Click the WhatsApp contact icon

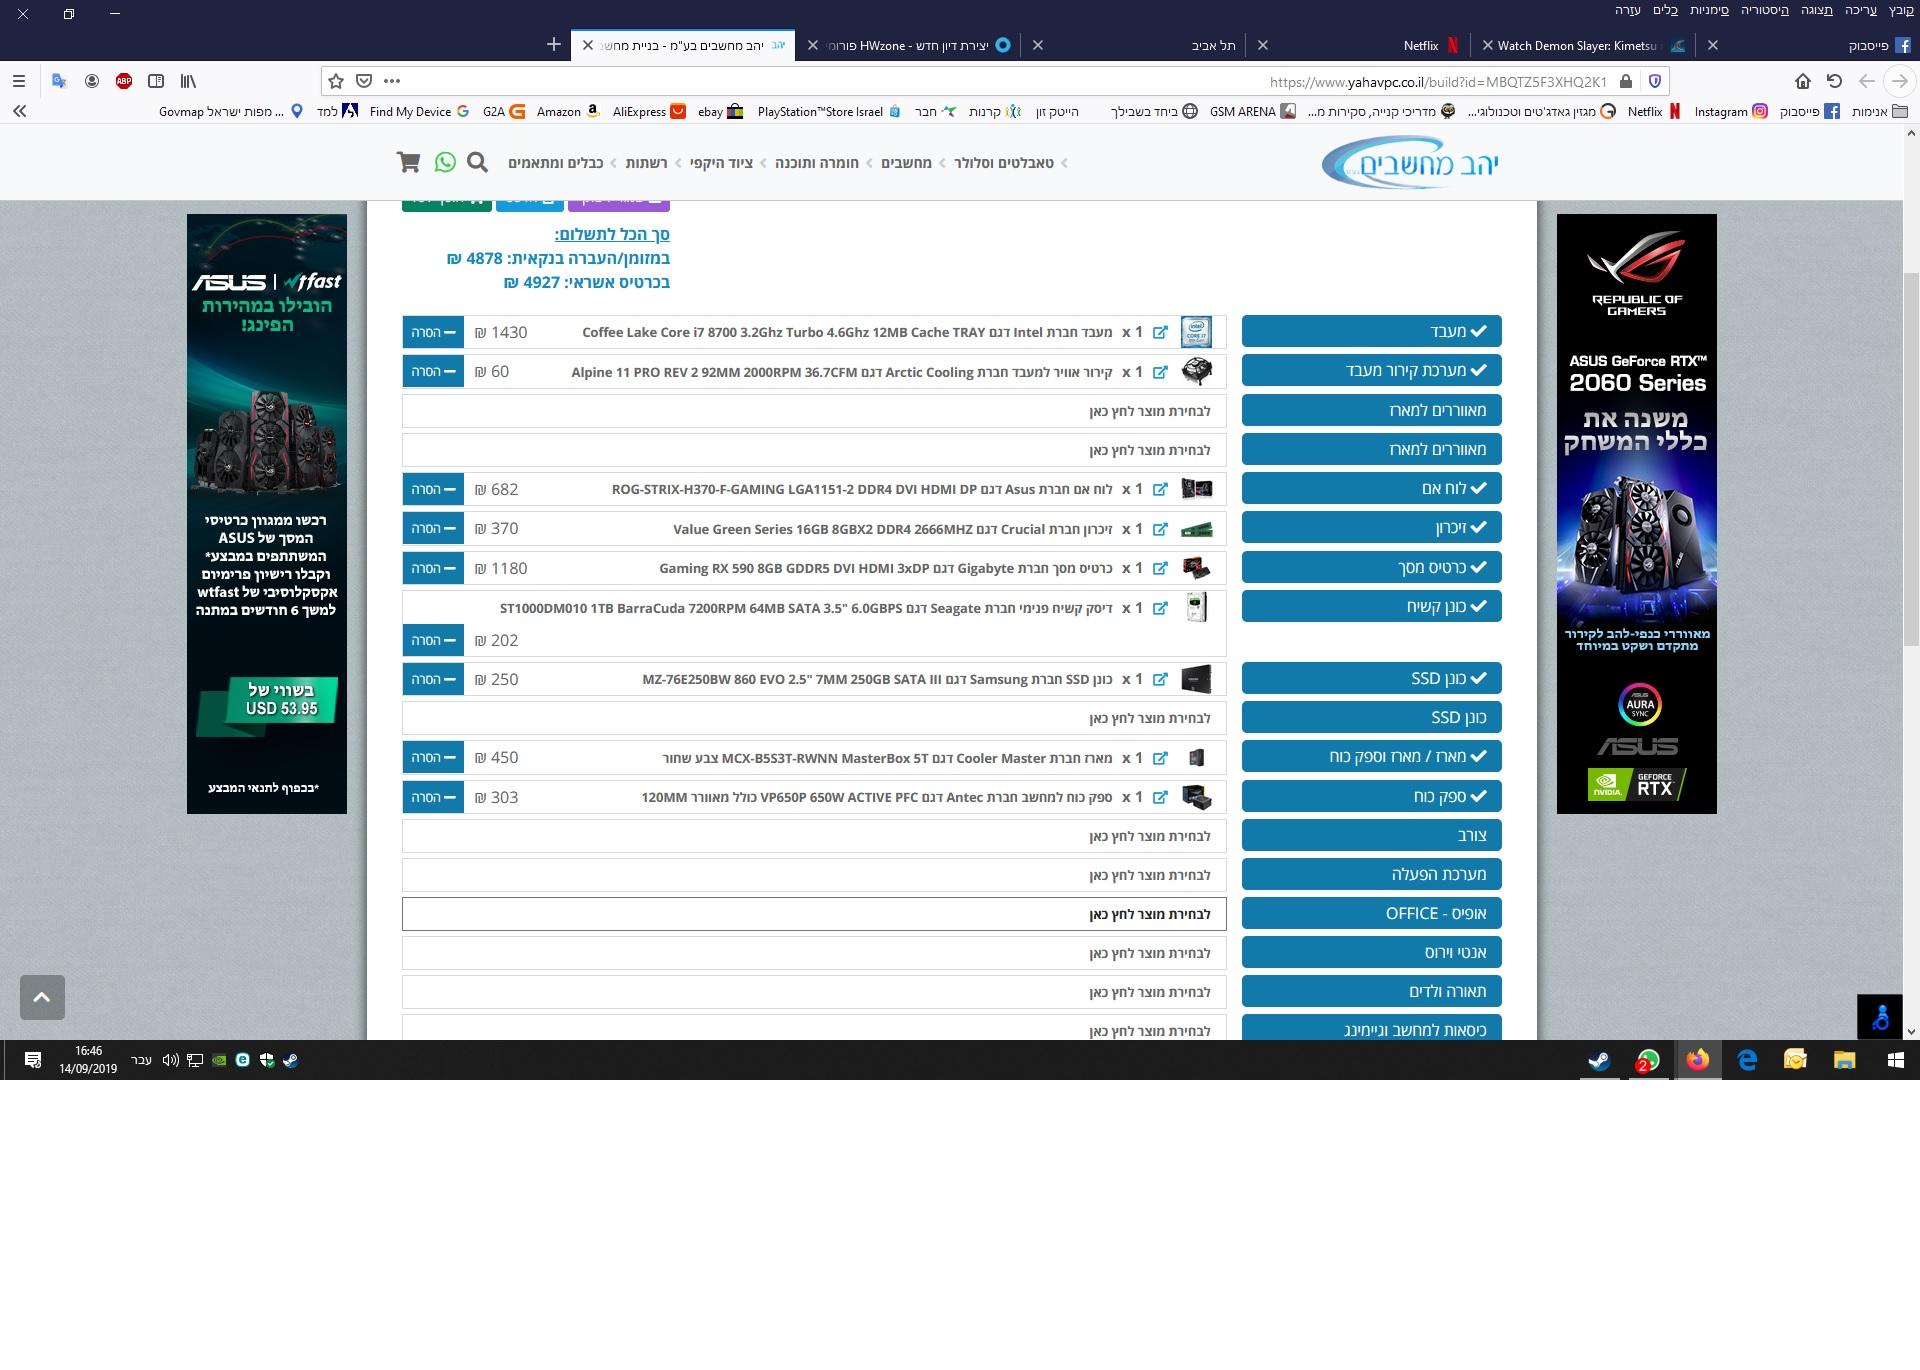pyautogui.click(x=445, y=162)
